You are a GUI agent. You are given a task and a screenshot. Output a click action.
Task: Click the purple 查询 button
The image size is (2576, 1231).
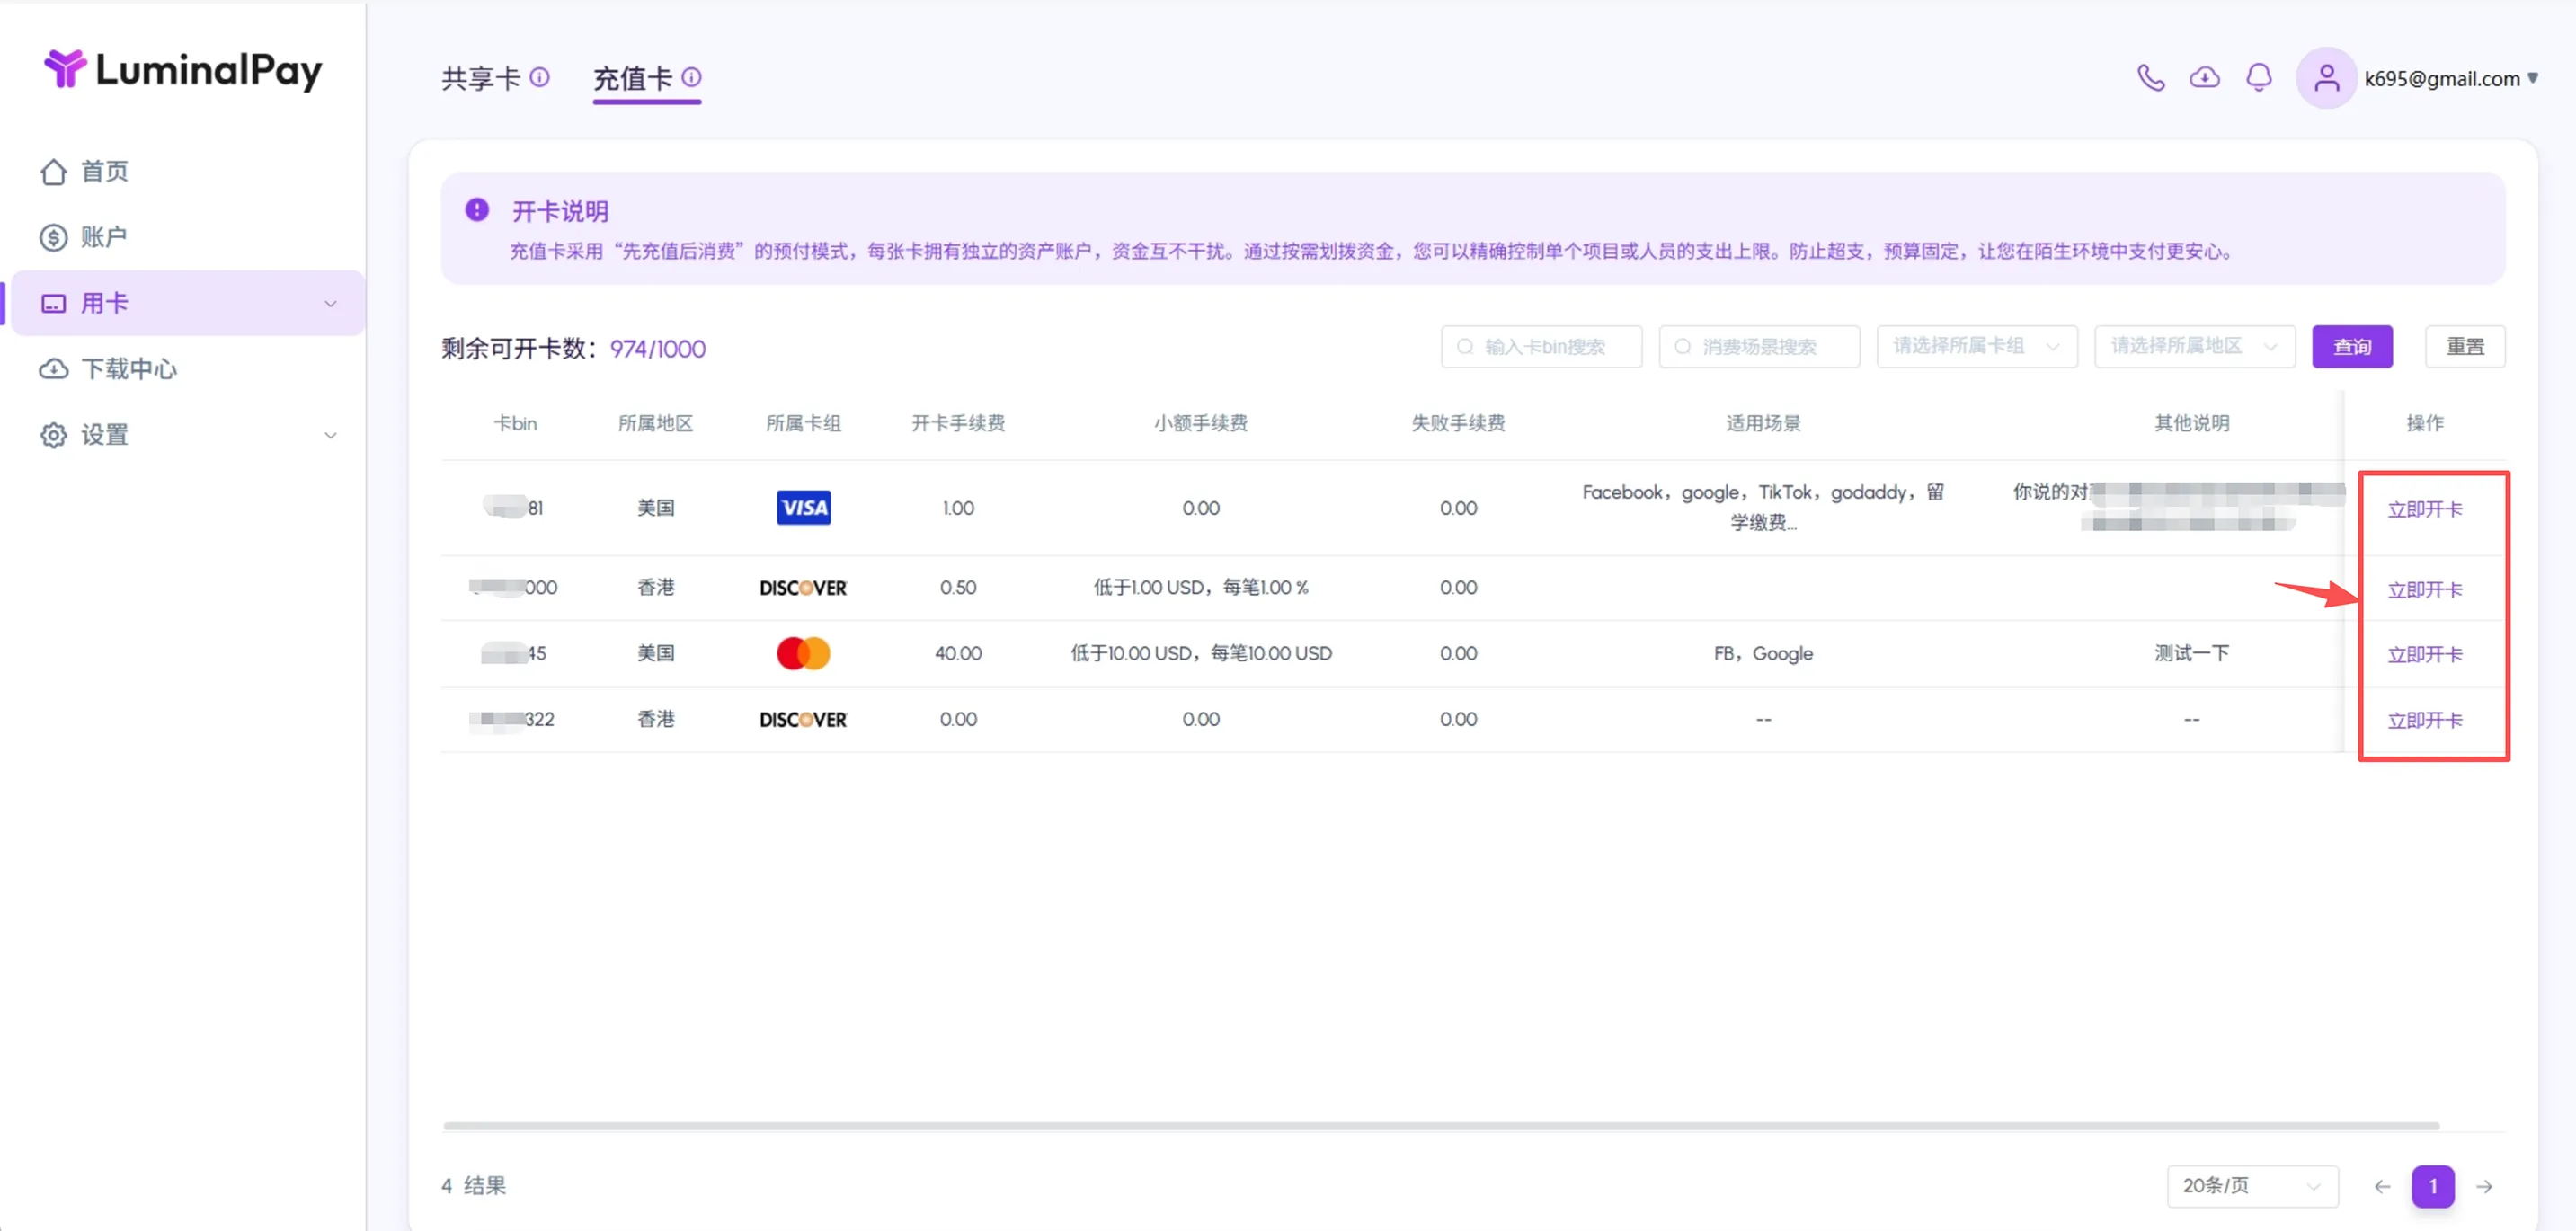coord(2352,346)
